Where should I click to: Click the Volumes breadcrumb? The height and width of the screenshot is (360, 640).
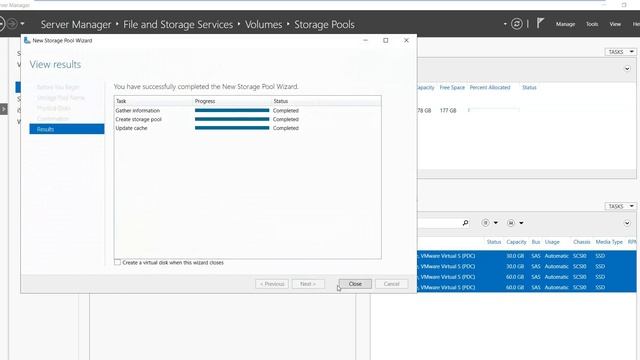click(x=264, y=24)
